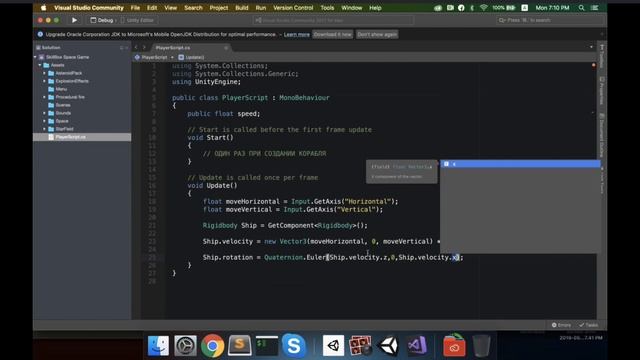Dismiss the JDK upgrade notification bar

click(602, 35)
